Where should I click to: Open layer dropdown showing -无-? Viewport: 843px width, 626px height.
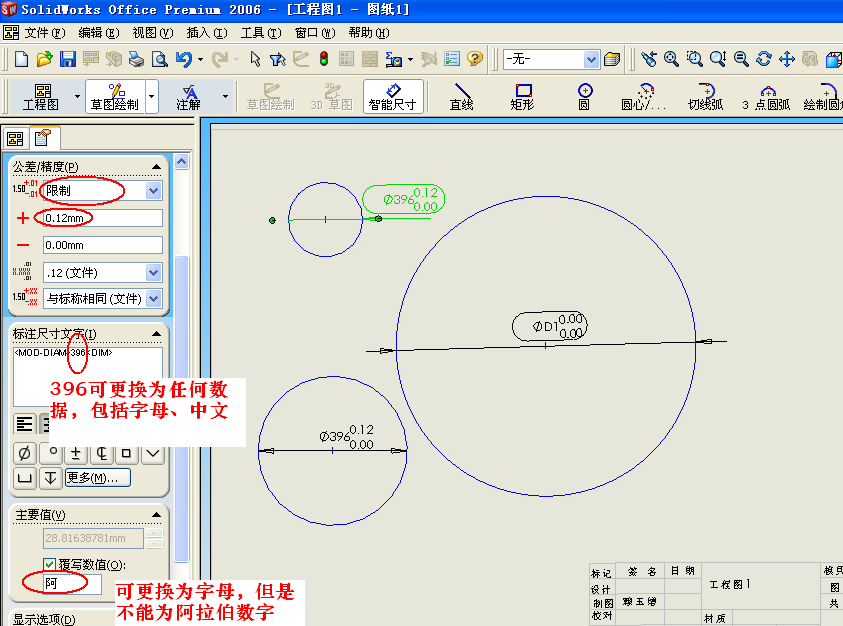[x=591, y=59]
